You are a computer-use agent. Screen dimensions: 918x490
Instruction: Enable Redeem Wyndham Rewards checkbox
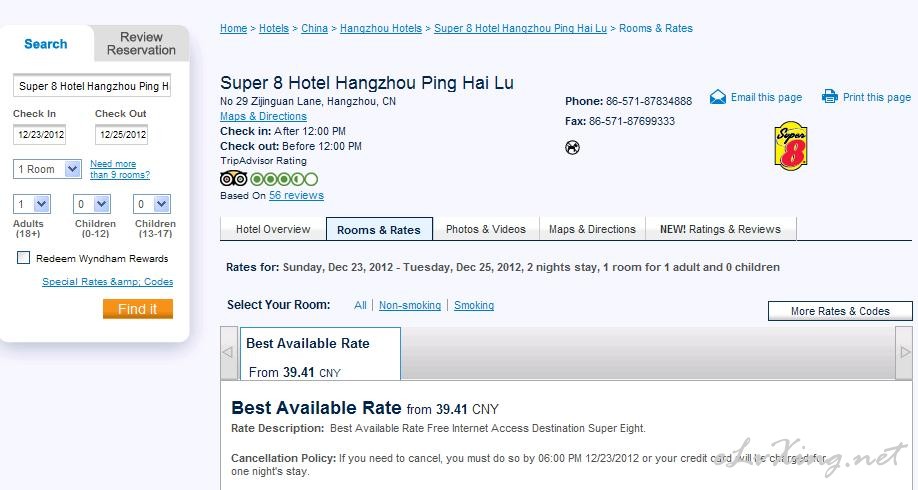pyautogui.click(x=23, y=258)
